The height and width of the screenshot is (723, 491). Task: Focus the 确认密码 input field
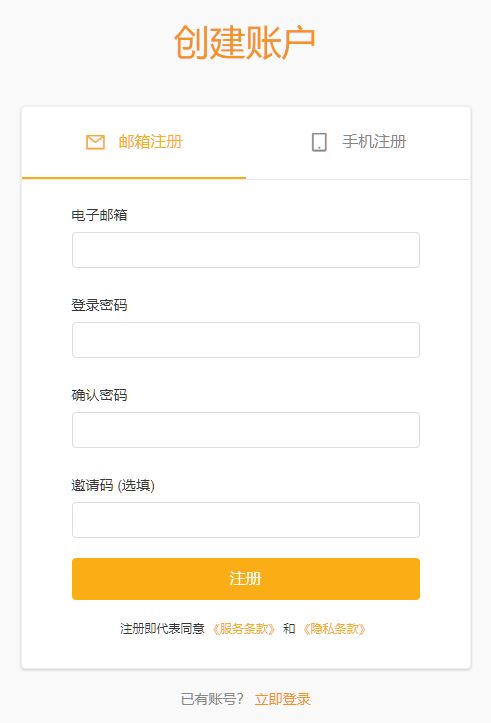click(246, 430)
